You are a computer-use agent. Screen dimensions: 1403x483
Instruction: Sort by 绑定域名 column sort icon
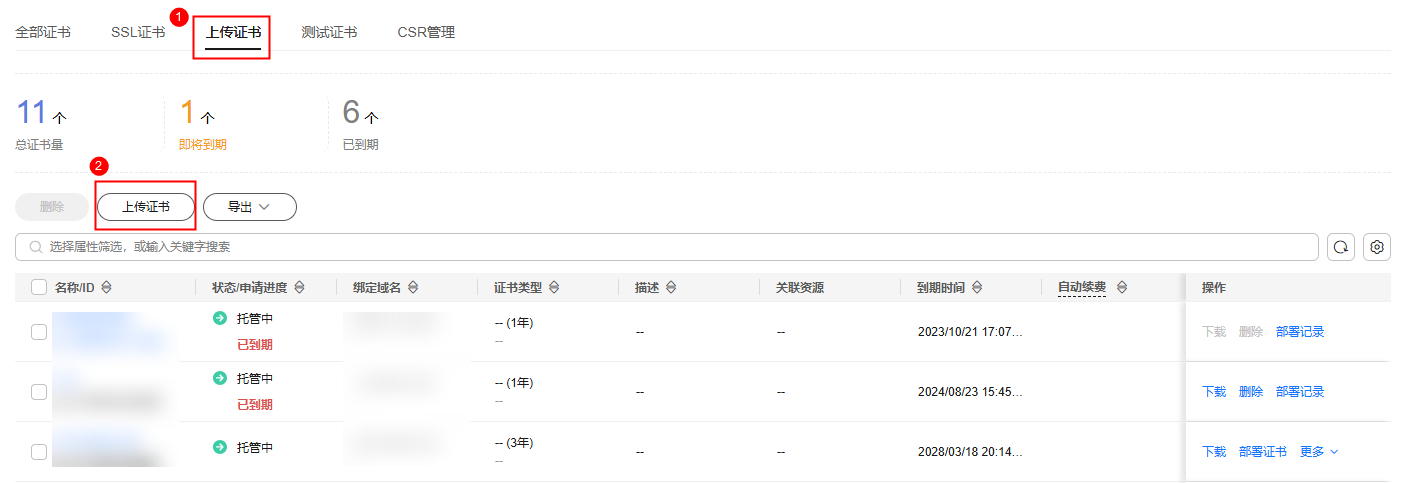coord(412,287)
